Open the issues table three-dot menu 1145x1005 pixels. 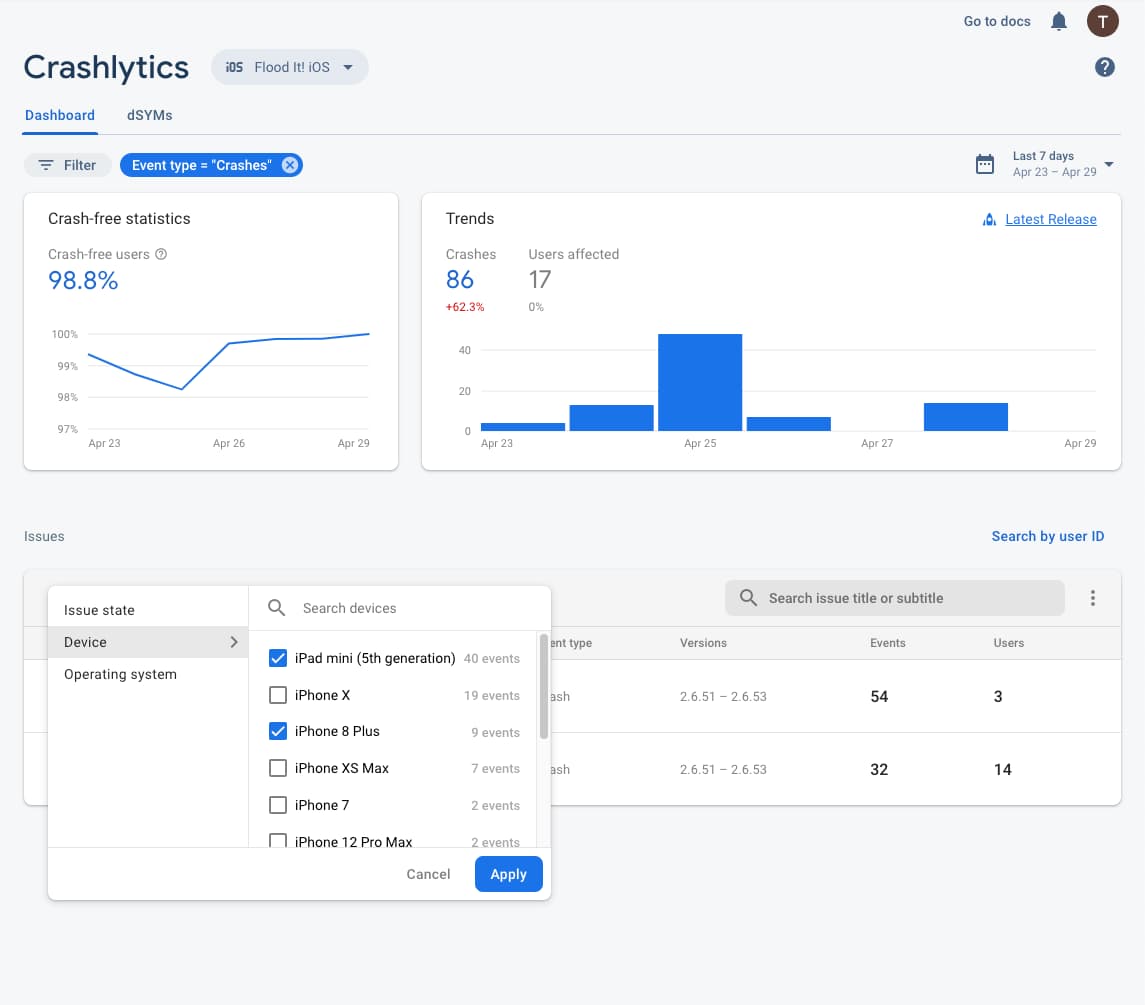[x=1092, y=598]
